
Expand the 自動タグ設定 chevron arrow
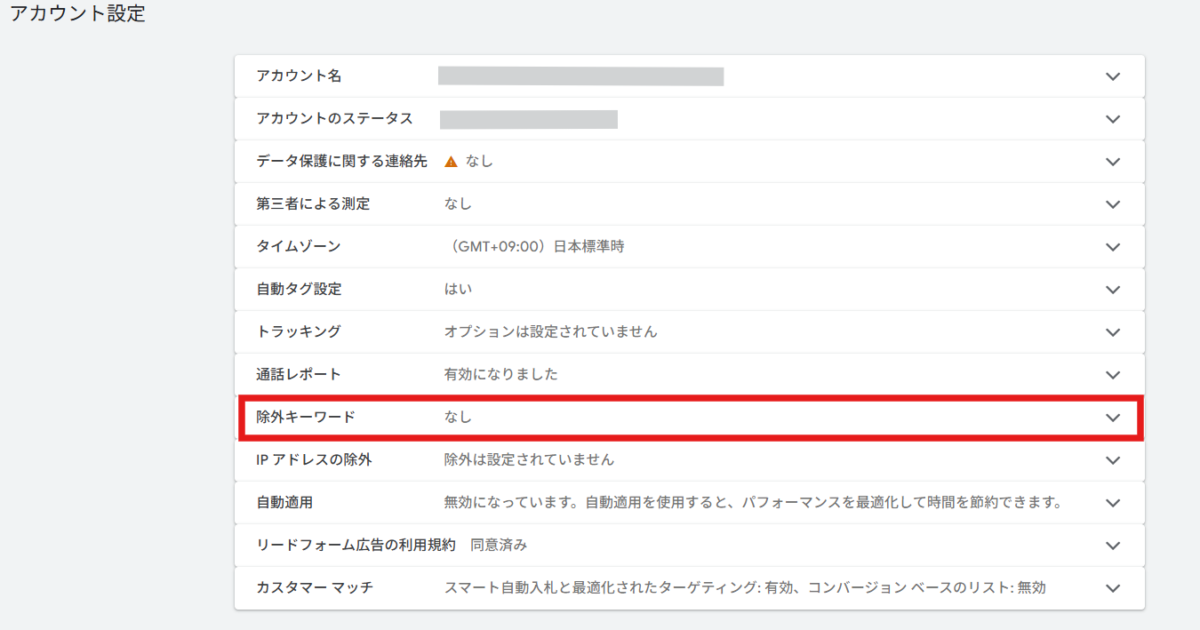[1113, 290]
